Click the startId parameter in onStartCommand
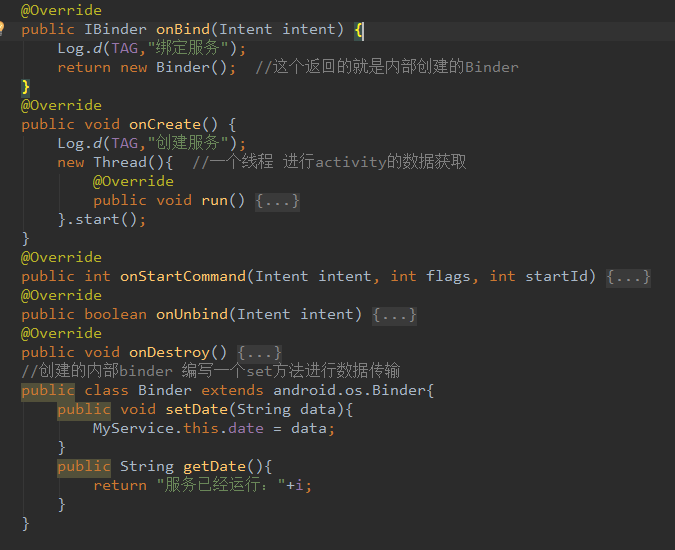675x550 pixels. (x=561, y=276)
